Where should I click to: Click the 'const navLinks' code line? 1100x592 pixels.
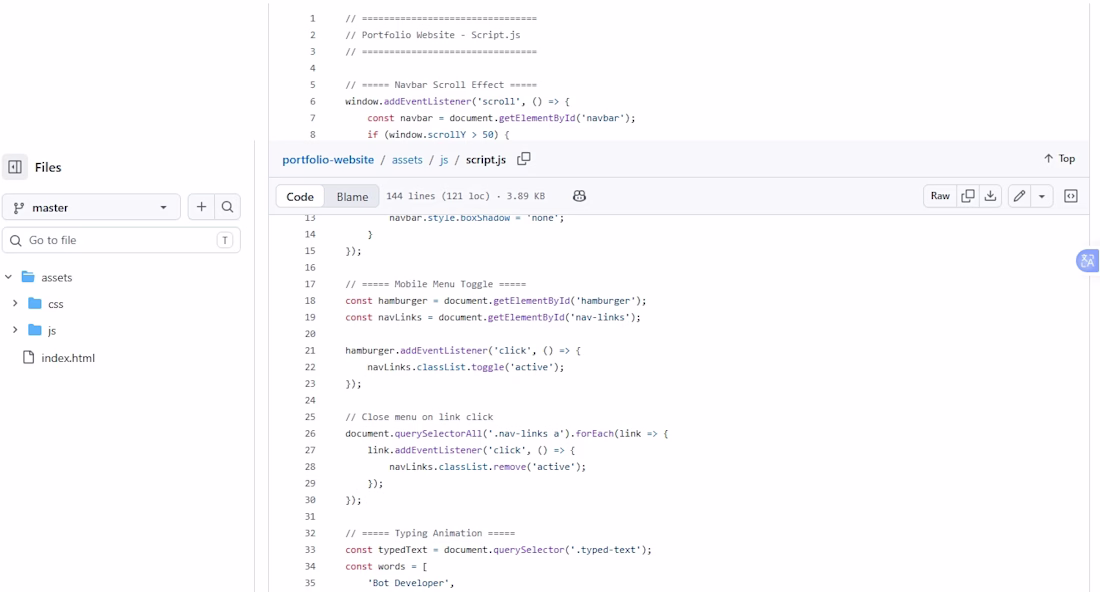(x=492, y=317)
